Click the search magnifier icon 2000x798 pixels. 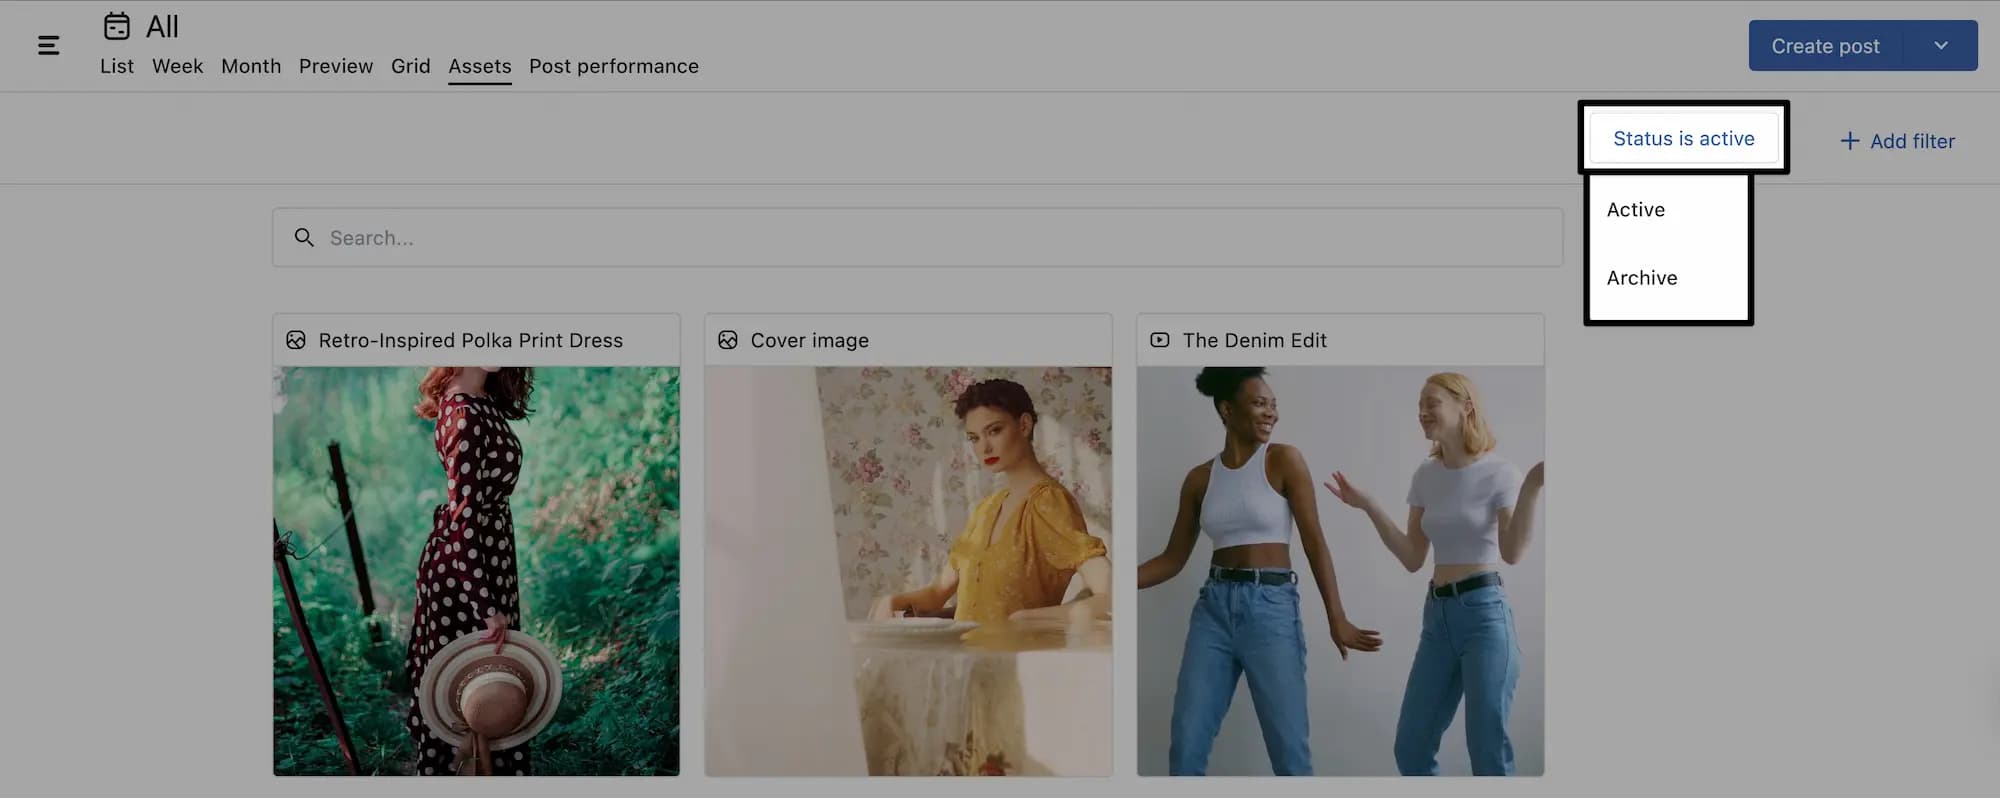pyautogui.click(x=304, y=237)
